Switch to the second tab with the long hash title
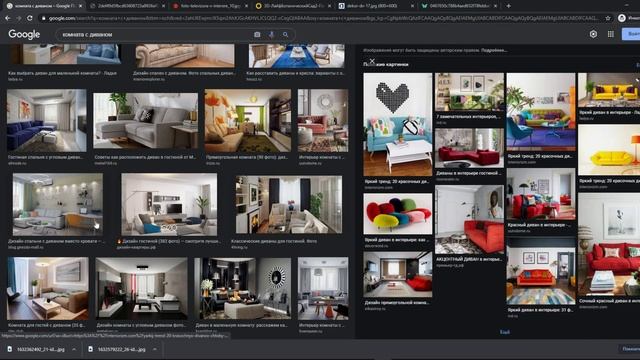Image resolution: width=640 pixels, height=360 pixels. click(127, 6)
